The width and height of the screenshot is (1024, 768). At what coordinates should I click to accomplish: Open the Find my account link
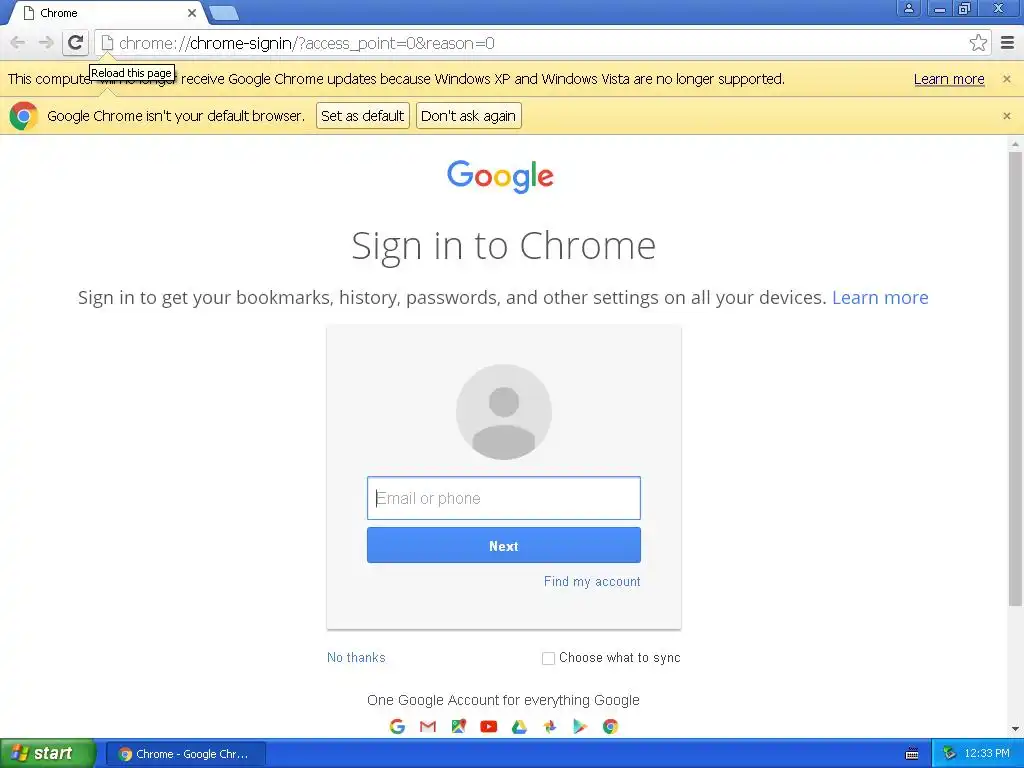point(592,581)
